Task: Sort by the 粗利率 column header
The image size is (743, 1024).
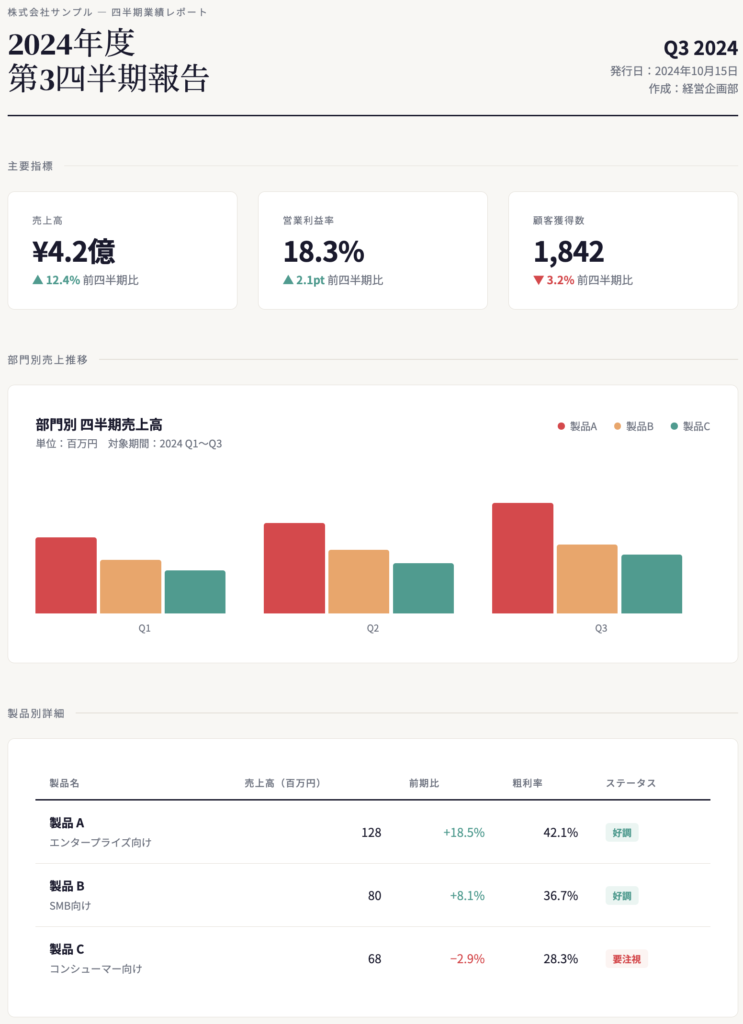Action: (x=527, y=782)
